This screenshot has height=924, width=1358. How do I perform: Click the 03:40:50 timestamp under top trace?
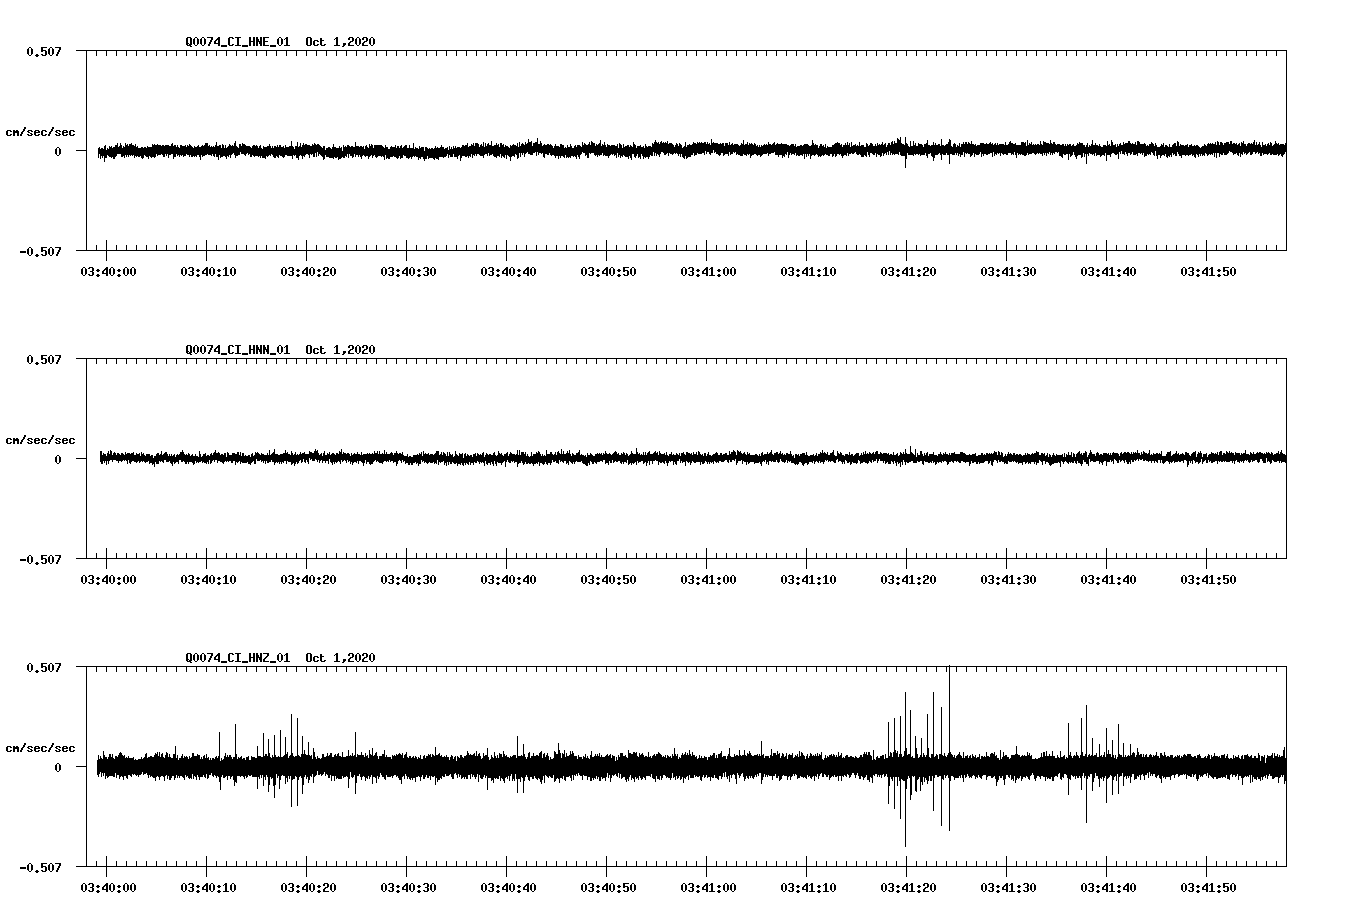(610, 270)
